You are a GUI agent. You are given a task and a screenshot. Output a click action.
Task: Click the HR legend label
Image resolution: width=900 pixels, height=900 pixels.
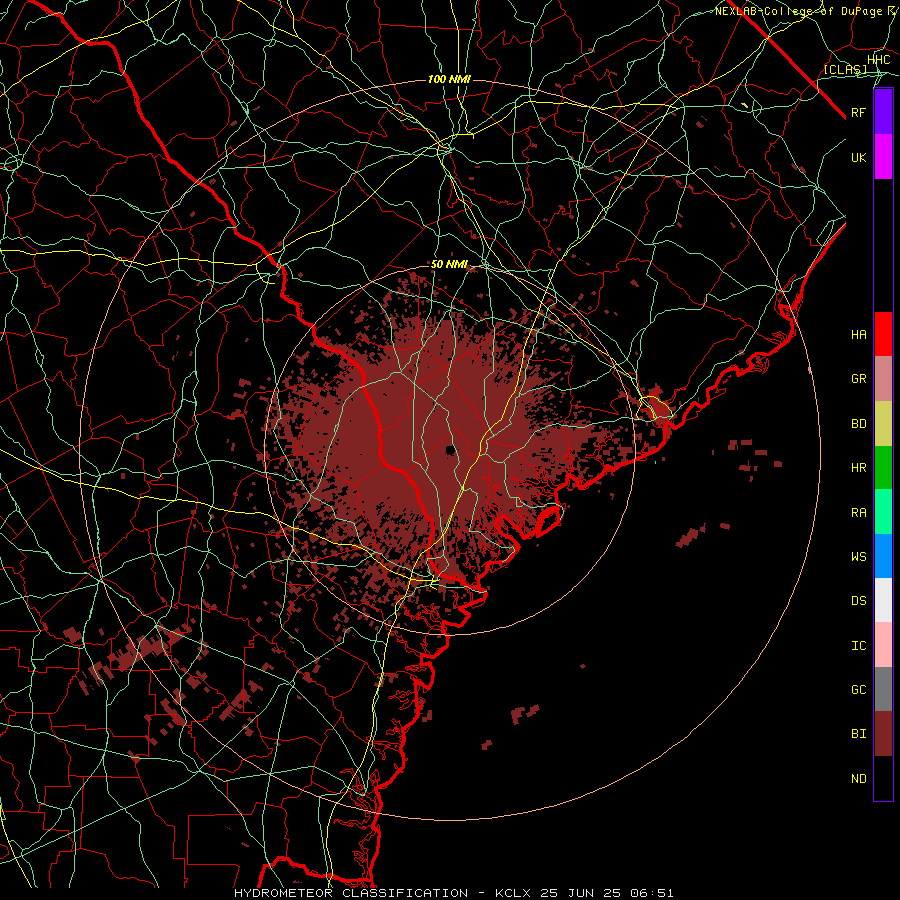pyautogui.click(x=859, y=468)
